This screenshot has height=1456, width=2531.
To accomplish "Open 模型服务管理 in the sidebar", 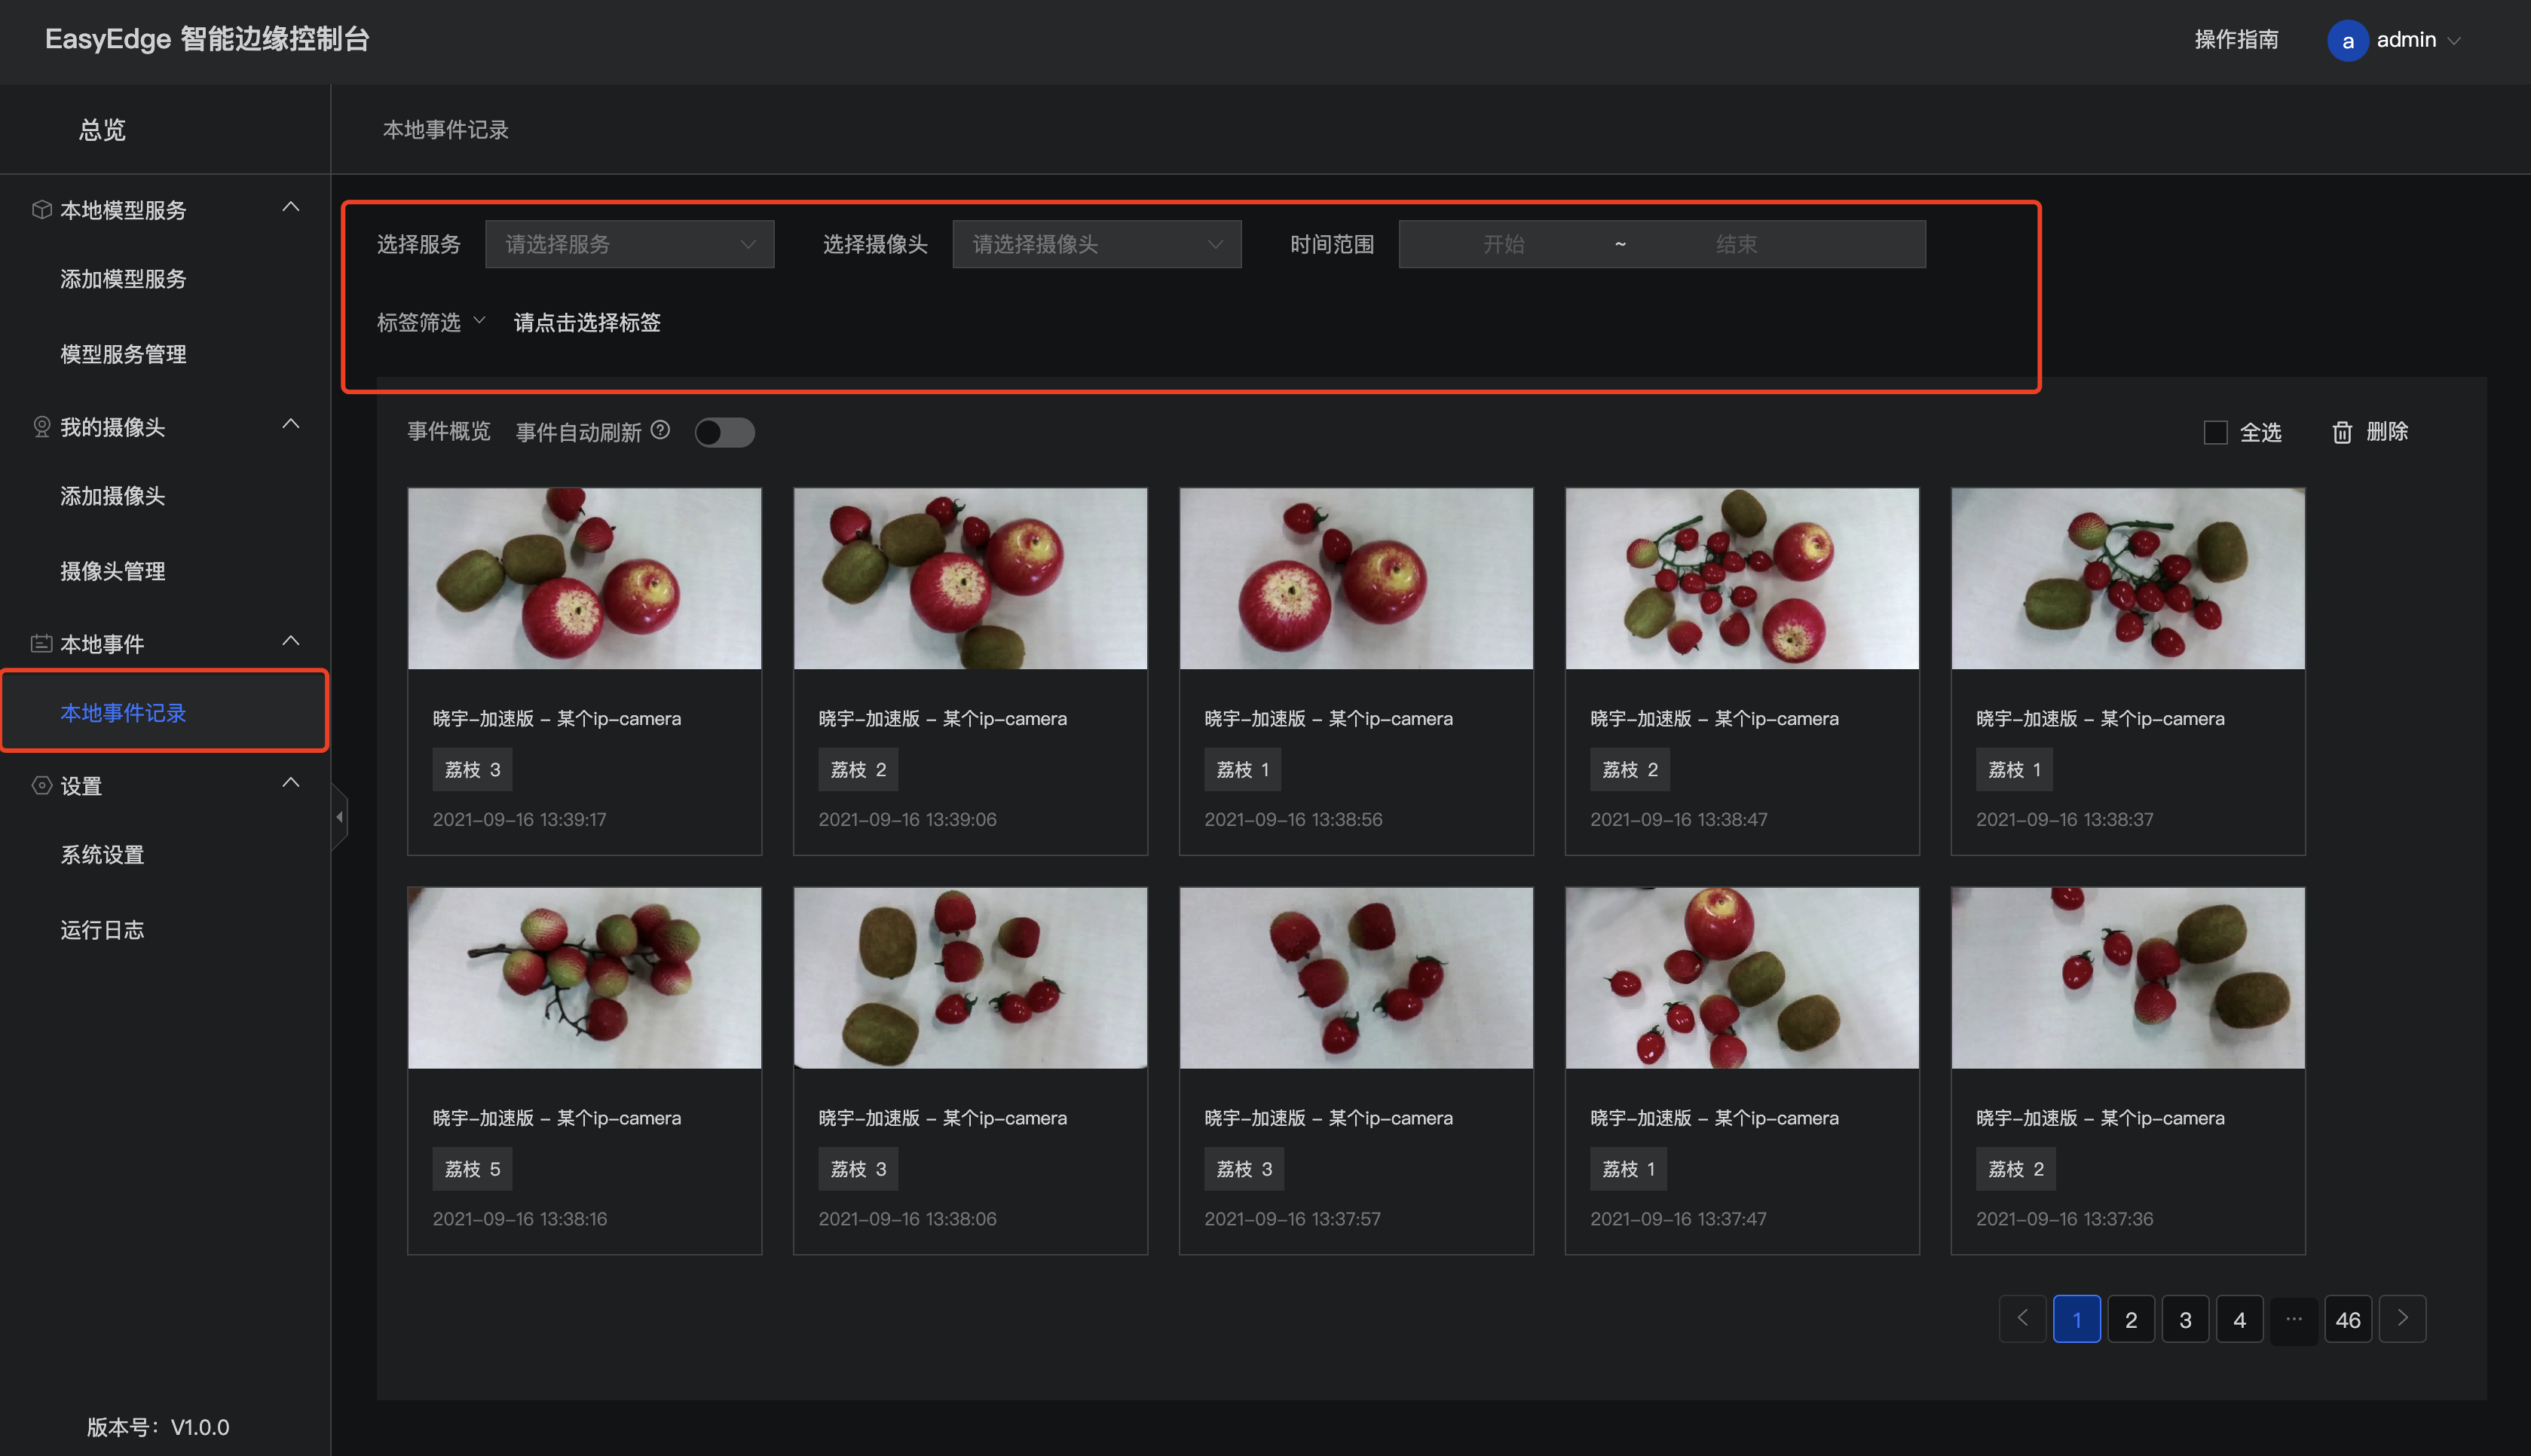I will 123,354.
